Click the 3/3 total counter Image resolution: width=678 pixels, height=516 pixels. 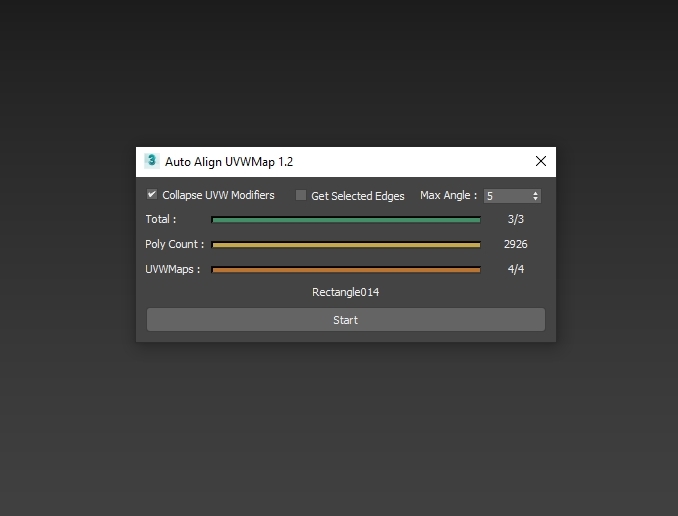point(515,219)
